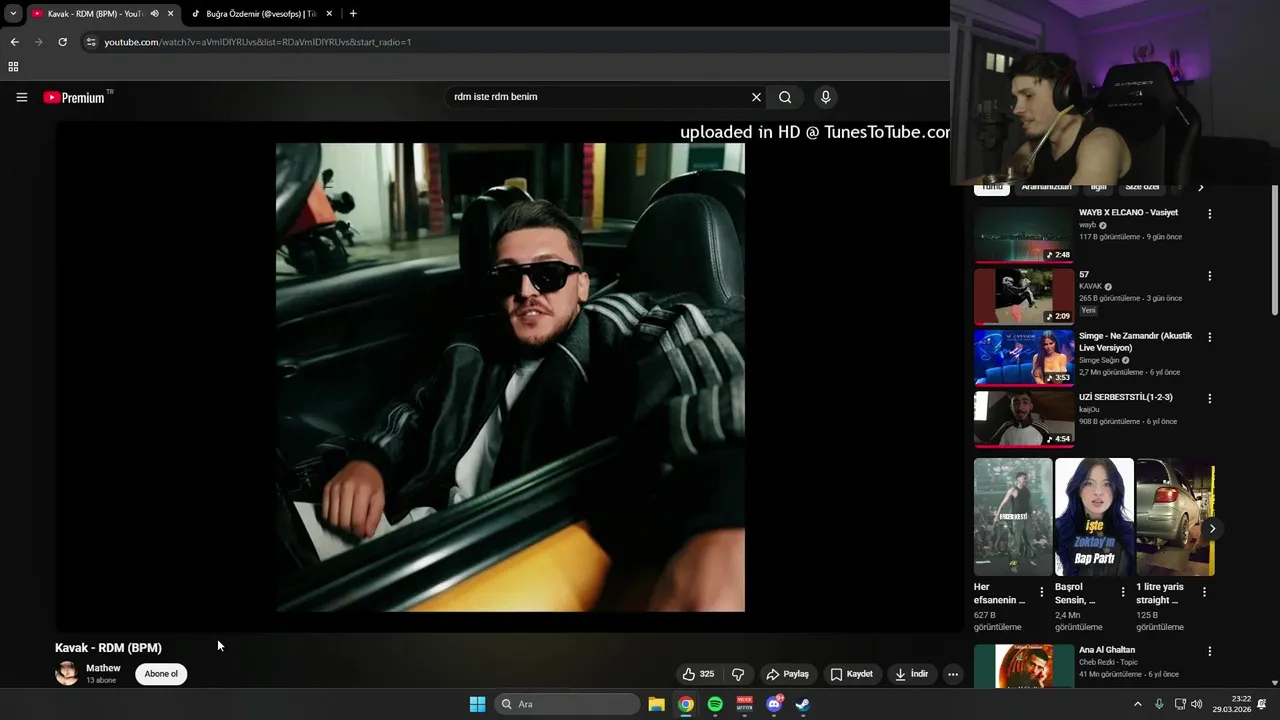Screen dimensions: 1280x720
Task: Open options menu for Simge - Ne Zamandır
Action: point(1209,338)
